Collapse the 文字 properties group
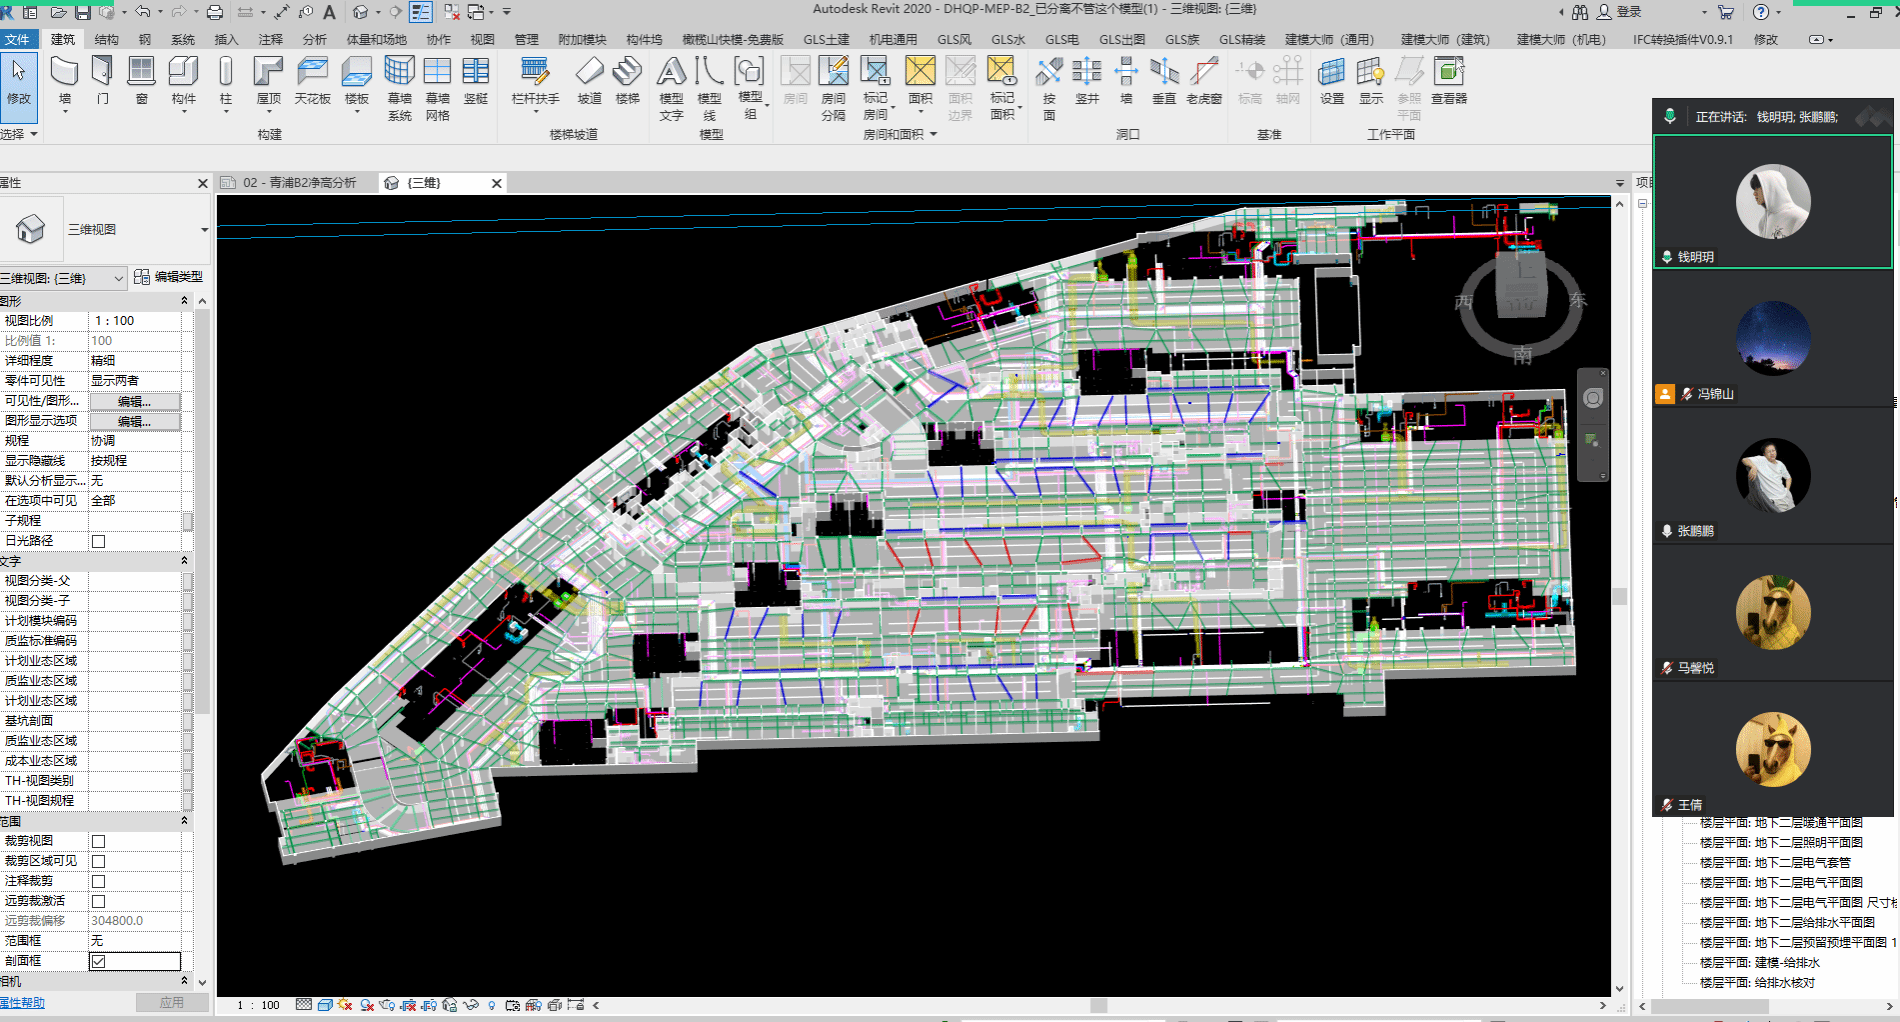Image resolution: width=1900 pixels, height=1022 pixels. [184, 561]
